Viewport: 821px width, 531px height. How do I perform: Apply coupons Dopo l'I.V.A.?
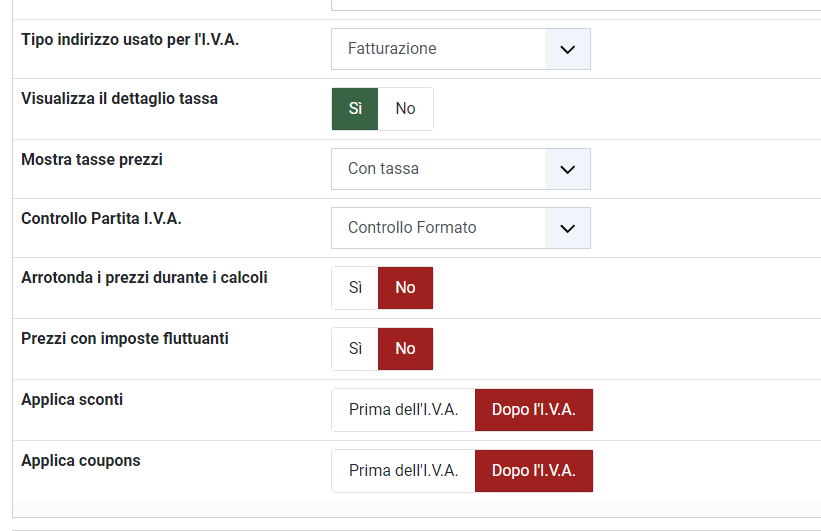(x=533, y=471)
